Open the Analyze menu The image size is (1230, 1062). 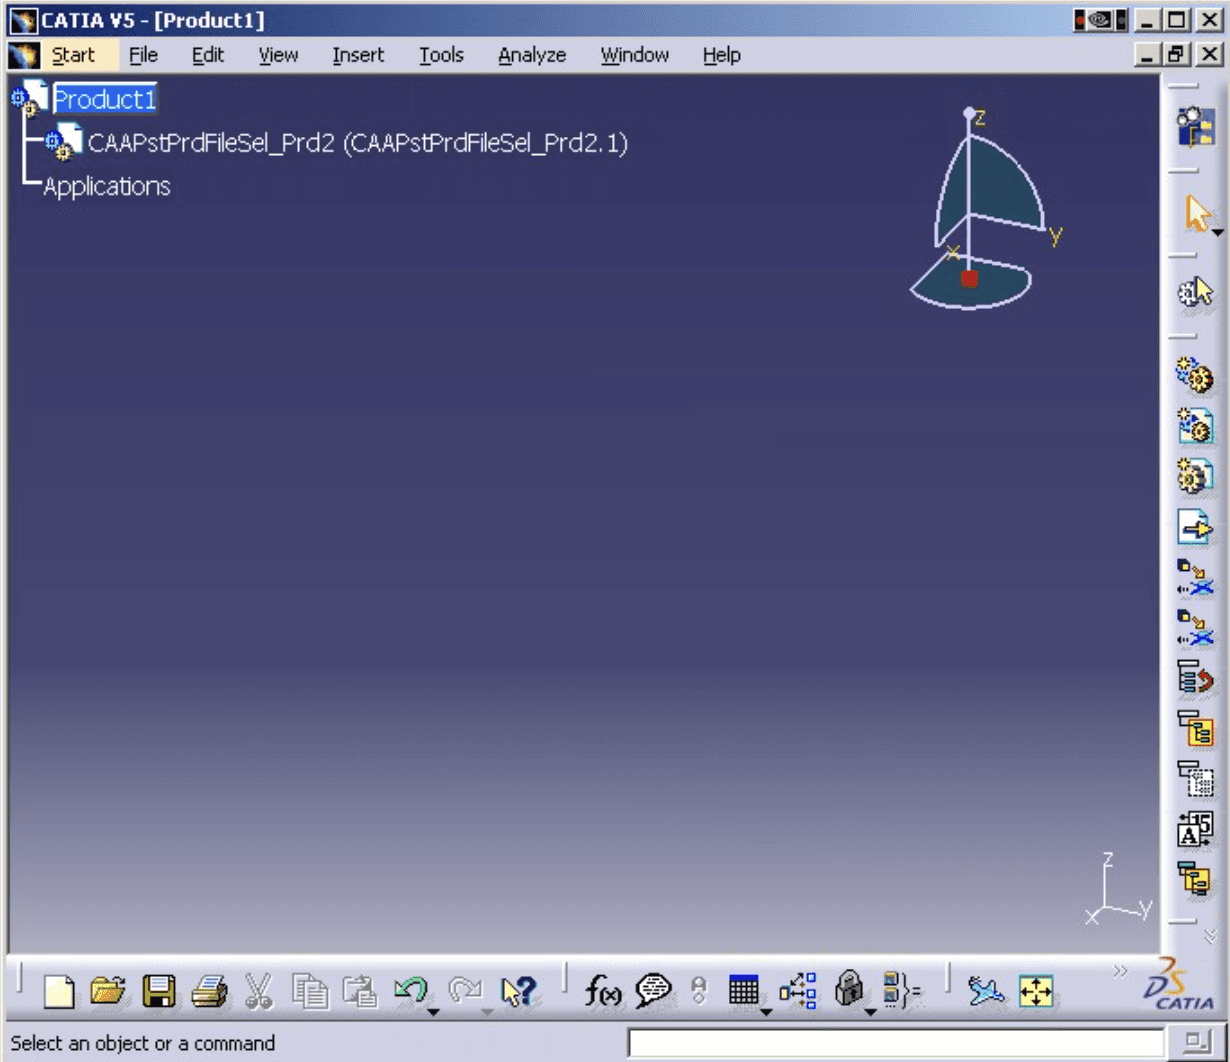[x=532, y=55]
